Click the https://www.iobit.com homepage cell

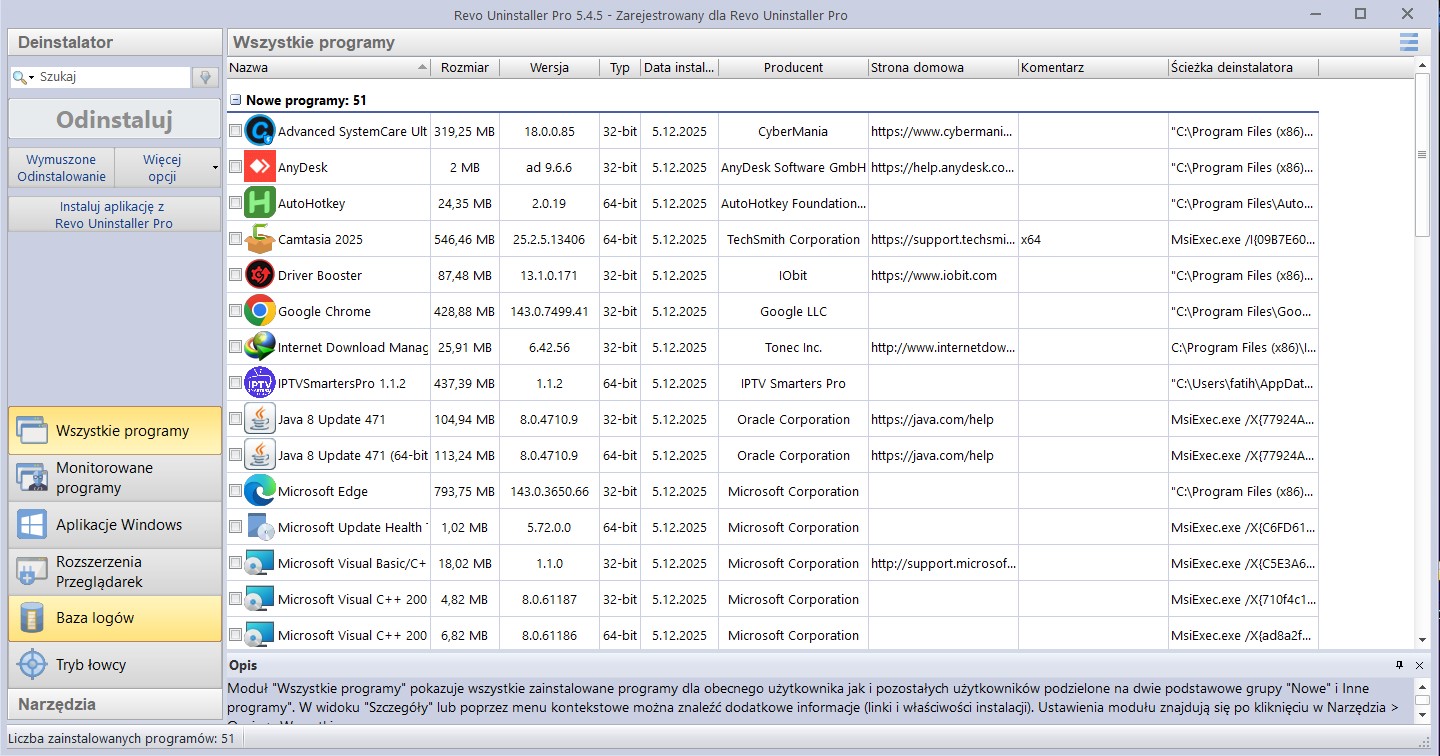943,275
